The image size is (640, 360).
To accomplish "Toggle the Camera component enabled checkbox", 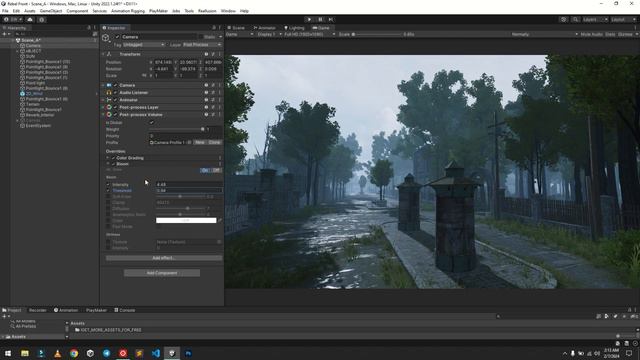I will (x=115, y=85).
